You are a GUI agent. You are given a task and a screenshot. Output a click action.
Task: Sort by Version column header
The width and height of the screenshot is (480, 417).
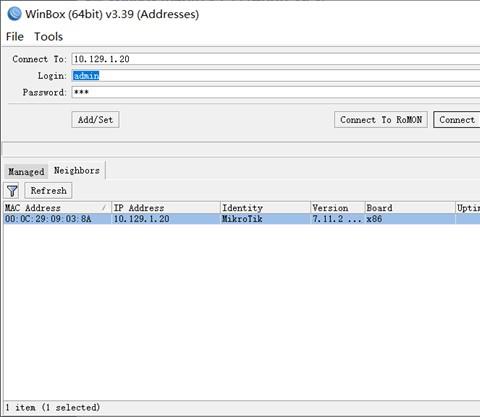(337, 208)
